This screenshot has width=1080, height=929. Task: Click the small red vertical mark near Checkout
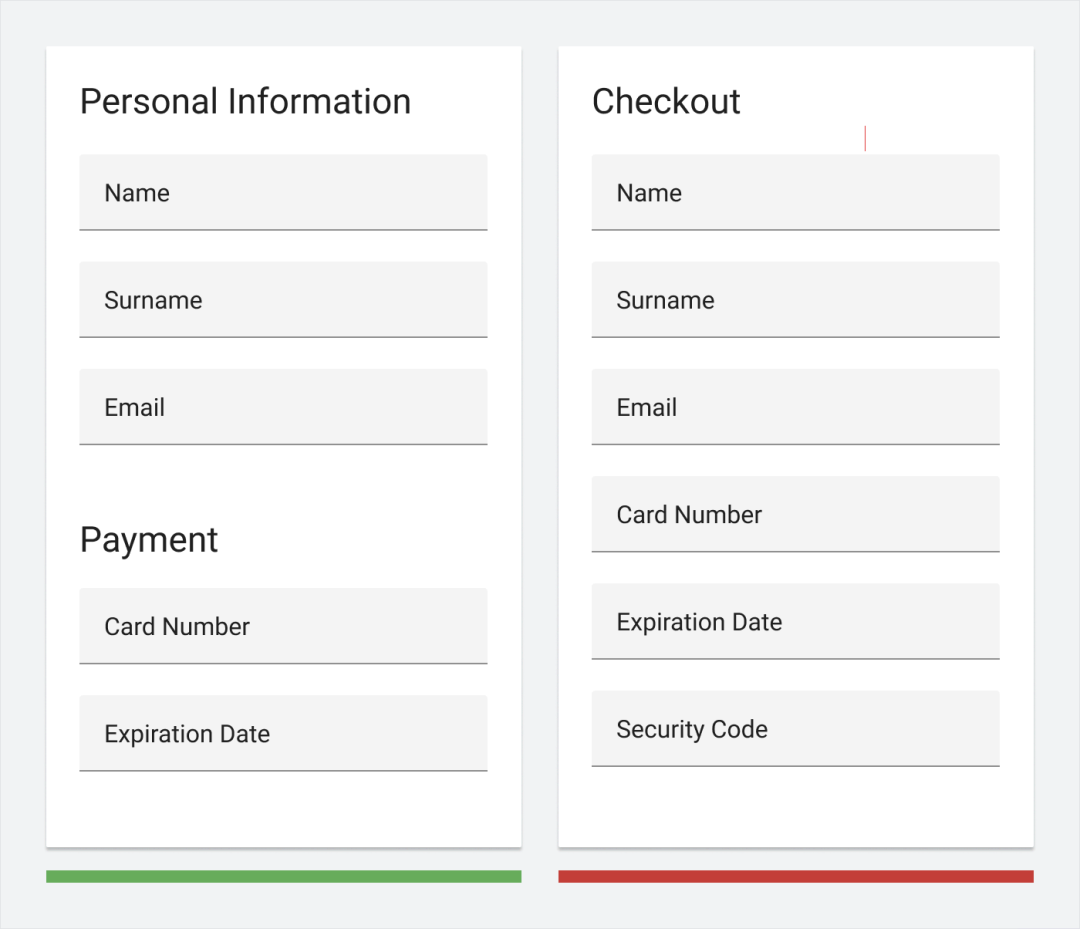click(865, 139)
